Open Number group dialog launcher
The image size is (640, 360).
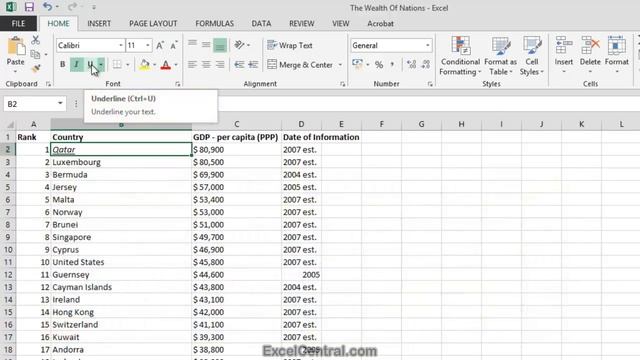click(x=430, y=84)
